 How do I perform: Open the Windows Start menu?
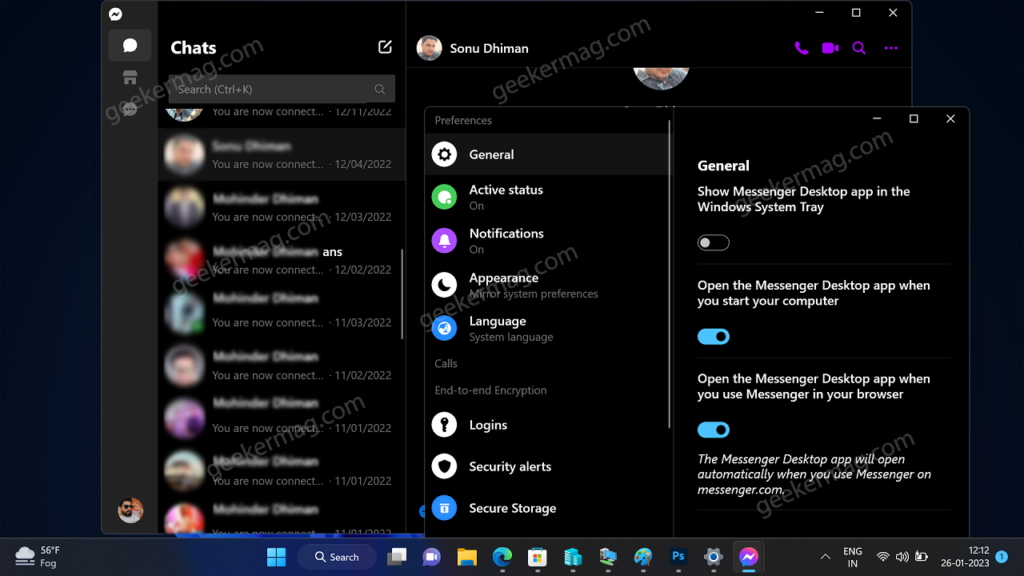276,557
